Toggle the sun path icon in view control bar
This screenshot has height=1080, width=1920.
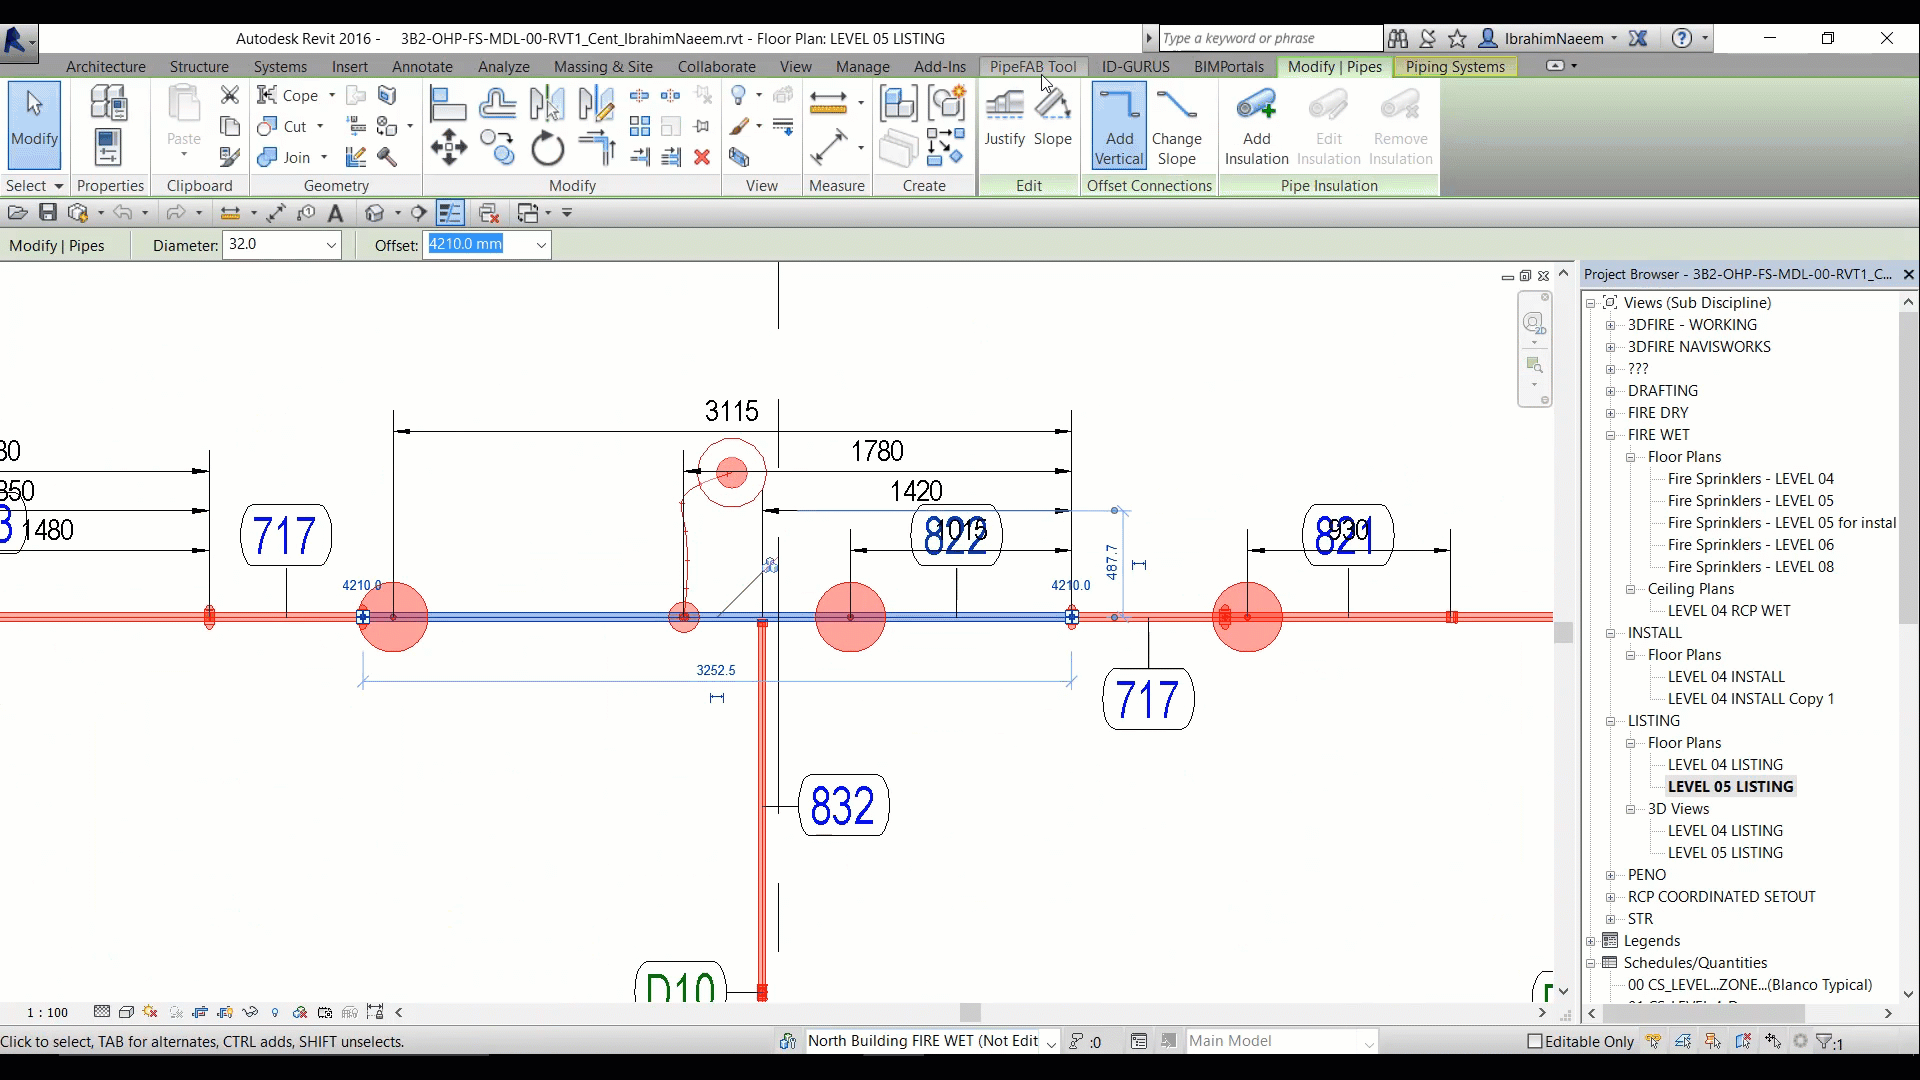point(150,1012)
